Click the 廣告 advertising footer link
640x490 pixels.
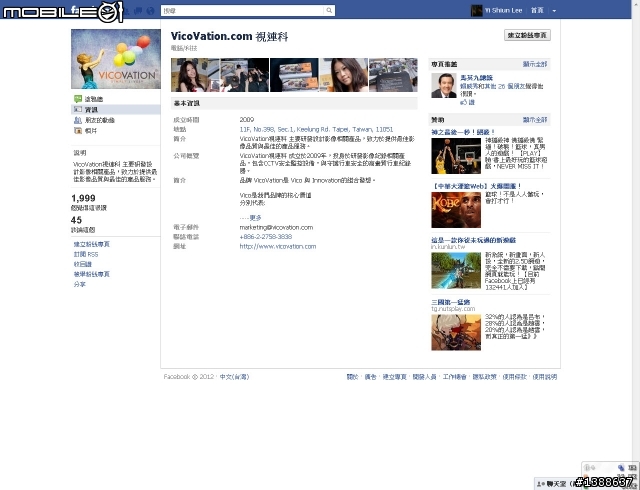point(370,376)
